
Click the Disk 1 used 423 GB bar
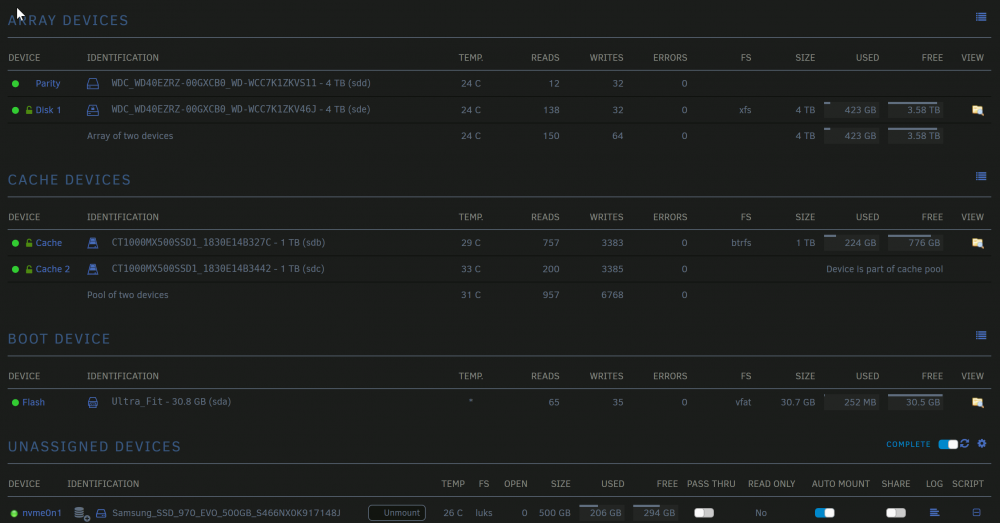(851, 110)
